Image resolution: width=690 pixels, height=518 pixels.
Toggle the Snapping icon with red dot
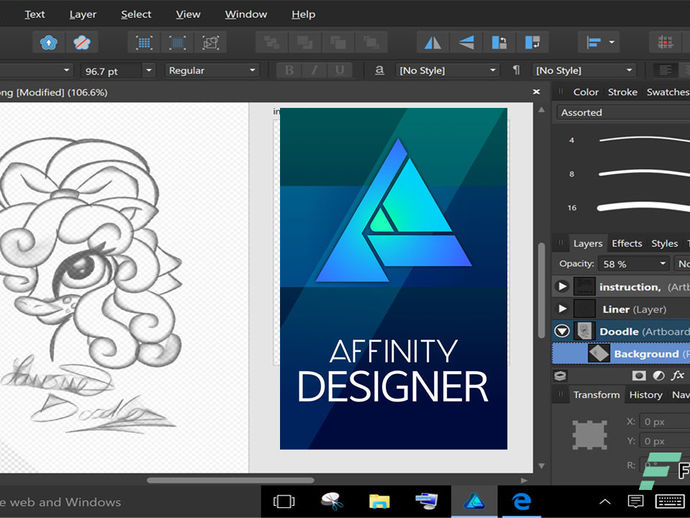pos(665,43)
